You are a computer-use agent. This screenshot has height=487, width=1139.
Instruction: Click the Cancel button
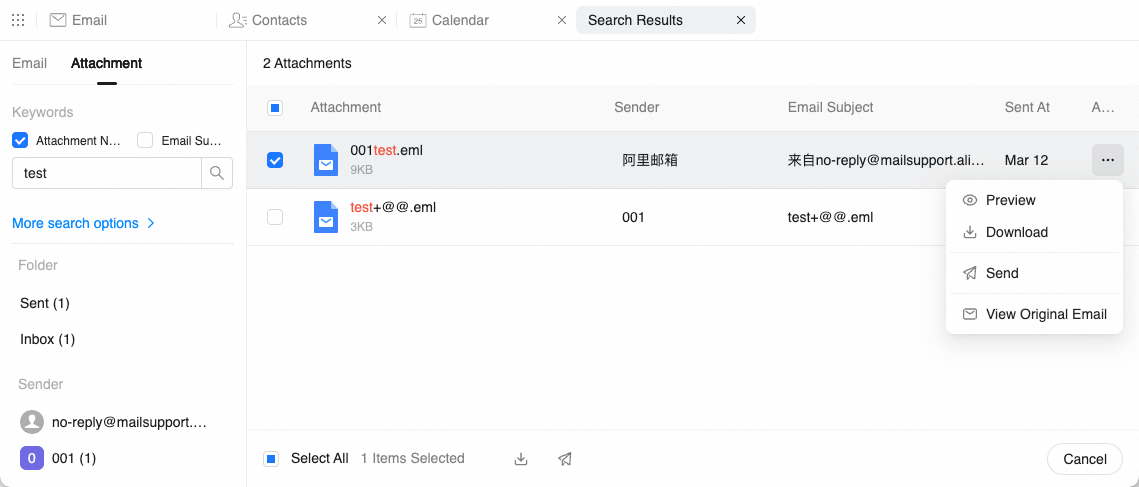click(1085, 459)
